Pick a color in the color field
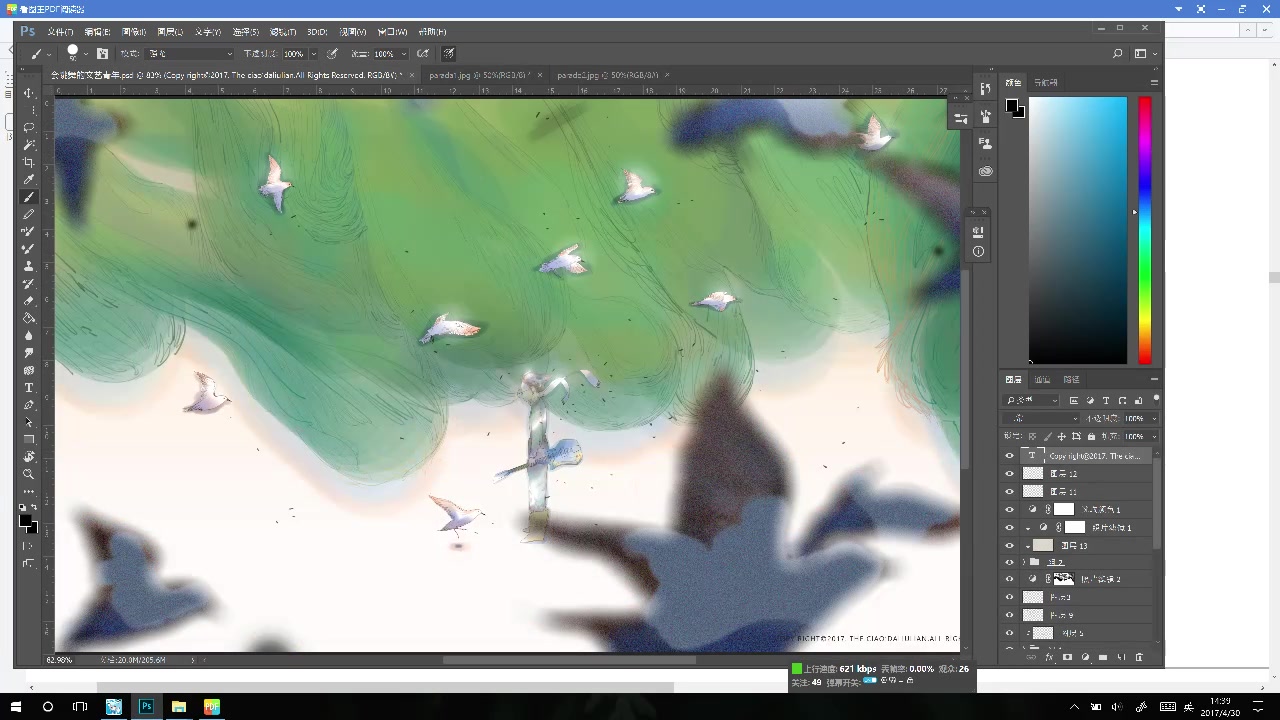Screen dimensions: 1280x720 (1078, 230)
